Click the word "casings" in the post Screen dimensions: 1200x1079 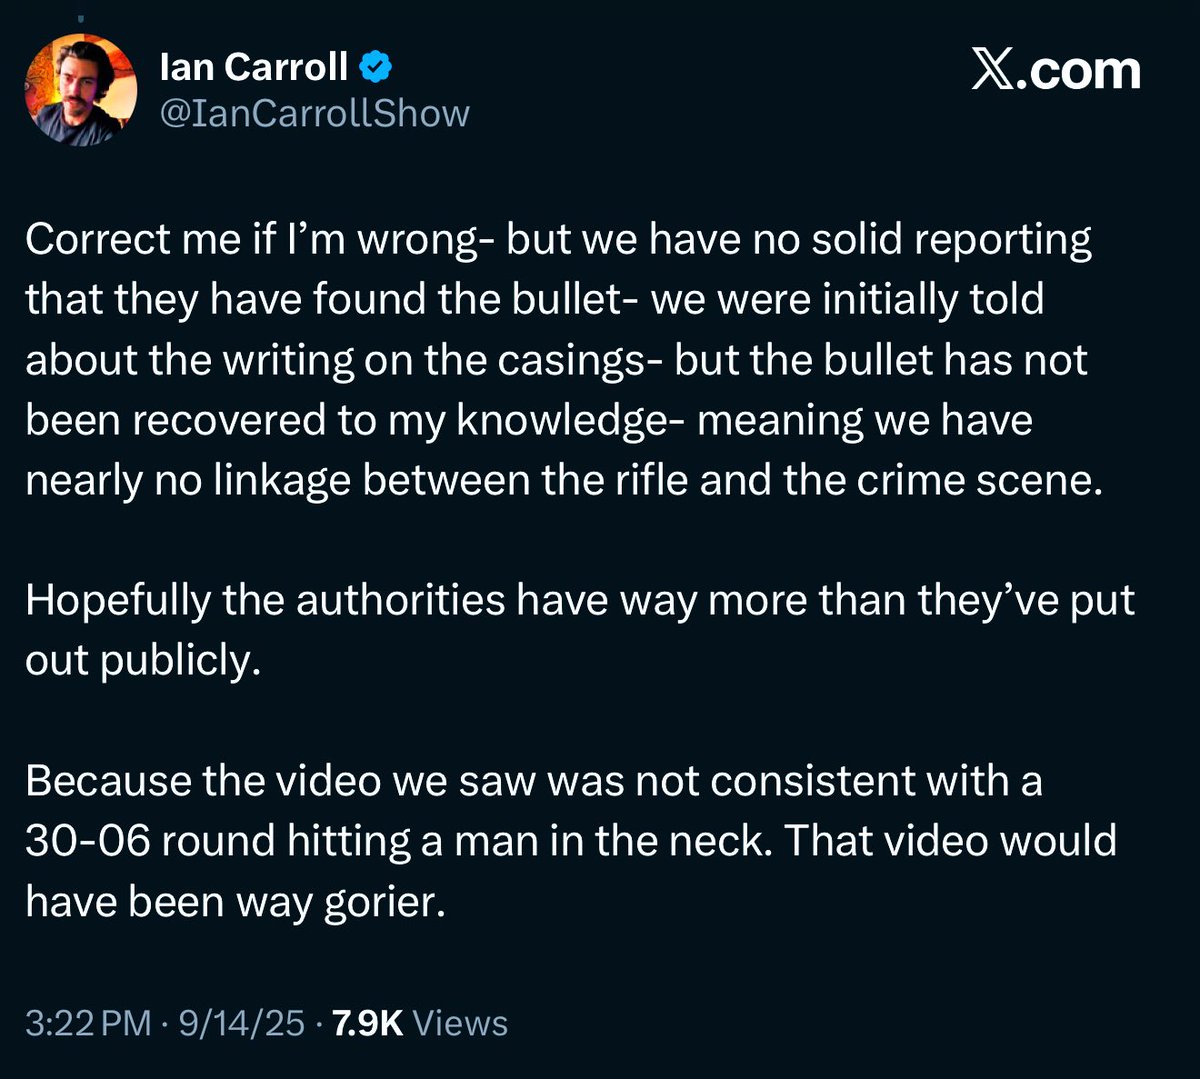point(585,360)
